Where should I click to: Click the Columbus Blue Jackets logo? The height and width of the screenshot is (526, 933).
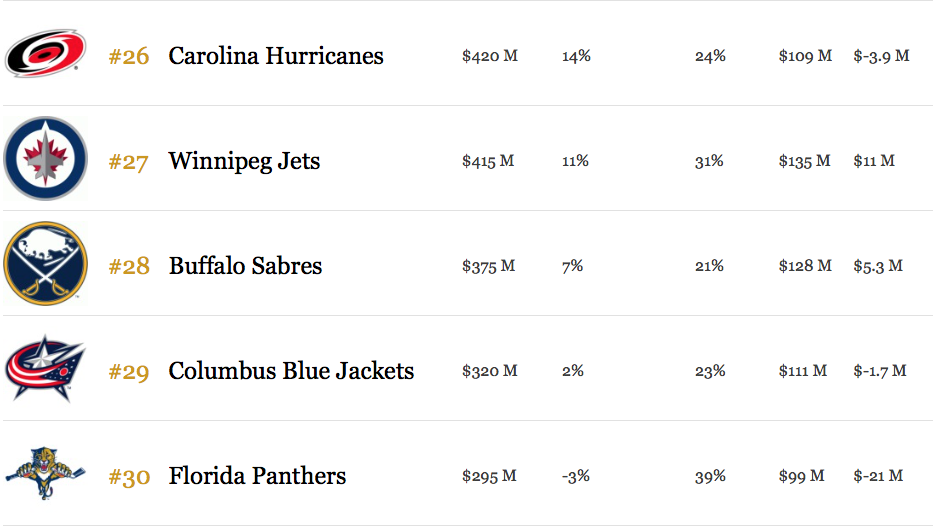[x=45, y=369]
